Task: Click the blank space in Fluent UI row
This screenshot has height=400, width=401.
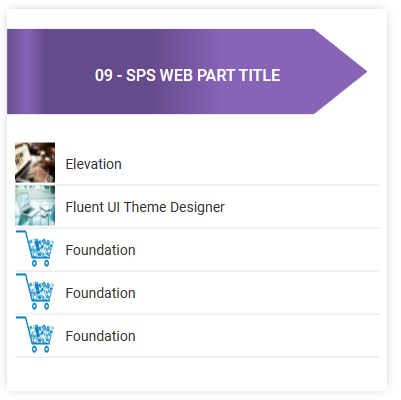Action: (x=302, y=207)
